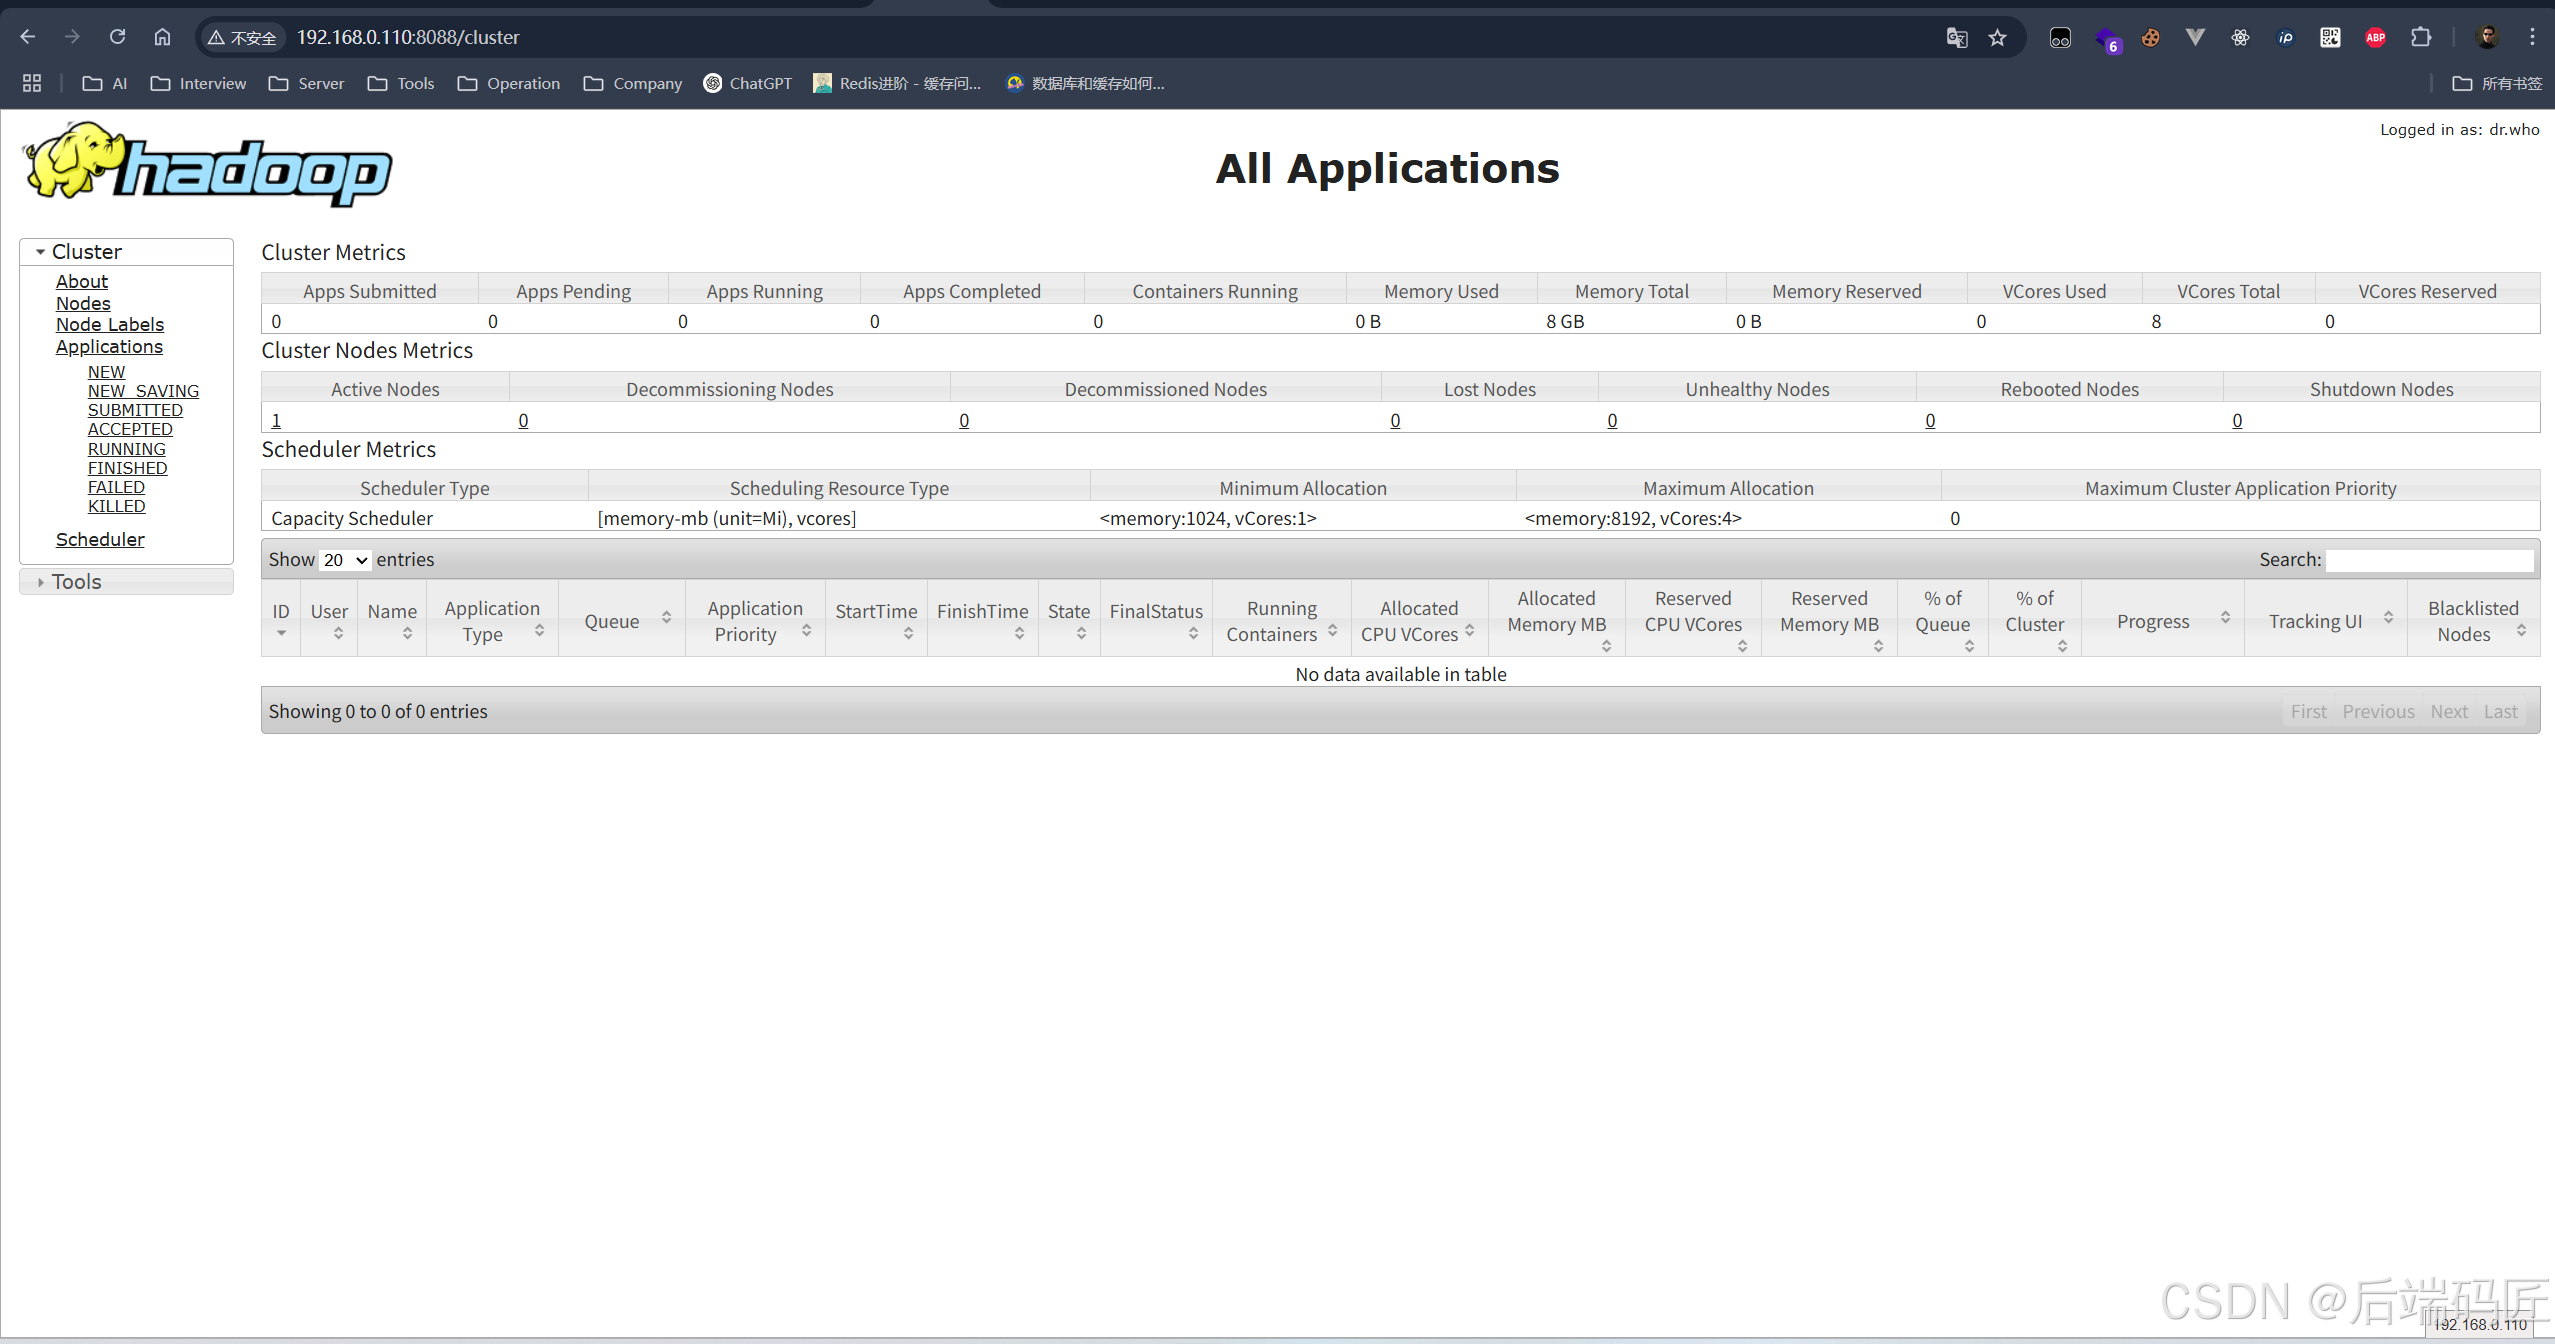Screen dimensions: 2555x1344
Task: Open the translate page icon
Action: tap(1956, 37)
